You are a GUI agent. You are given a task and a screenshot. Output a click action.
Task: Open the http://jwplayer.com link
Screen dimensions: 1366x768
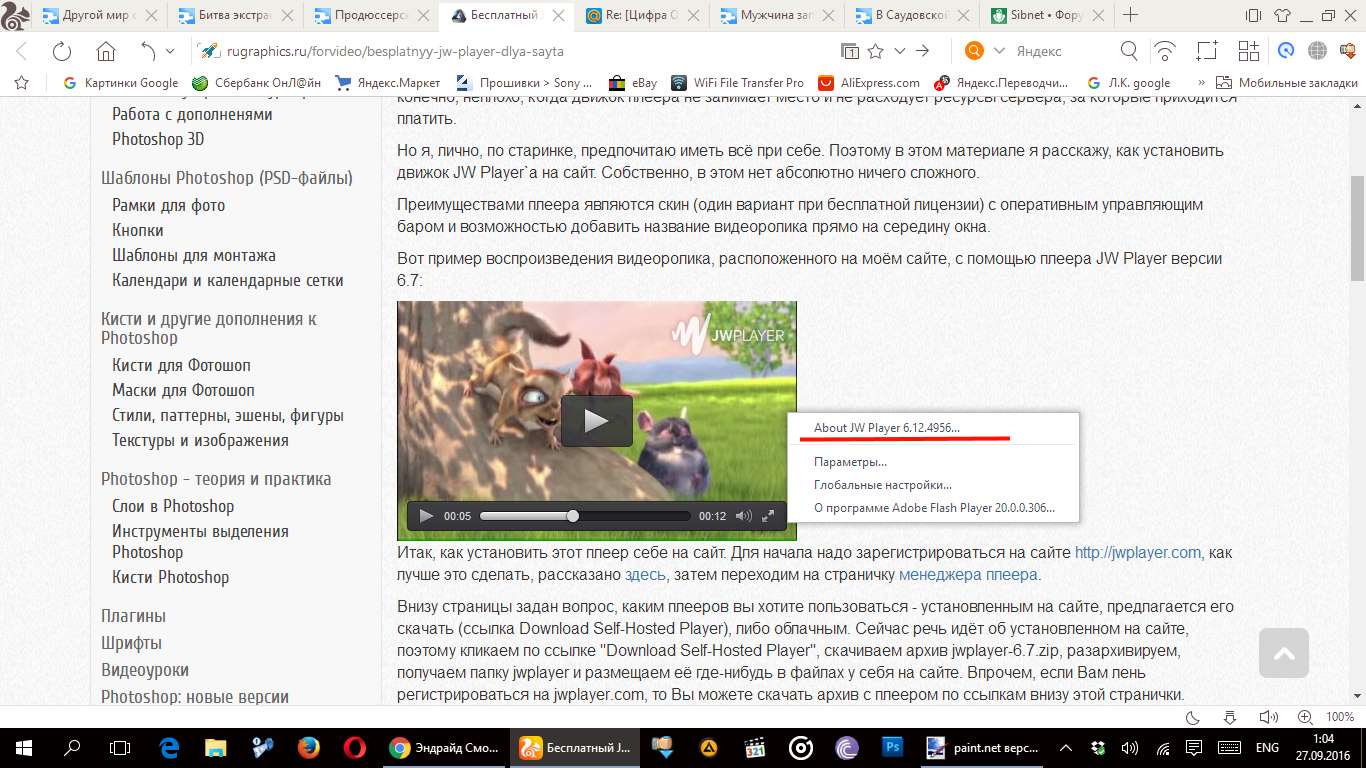click(x=1137, y=552)
